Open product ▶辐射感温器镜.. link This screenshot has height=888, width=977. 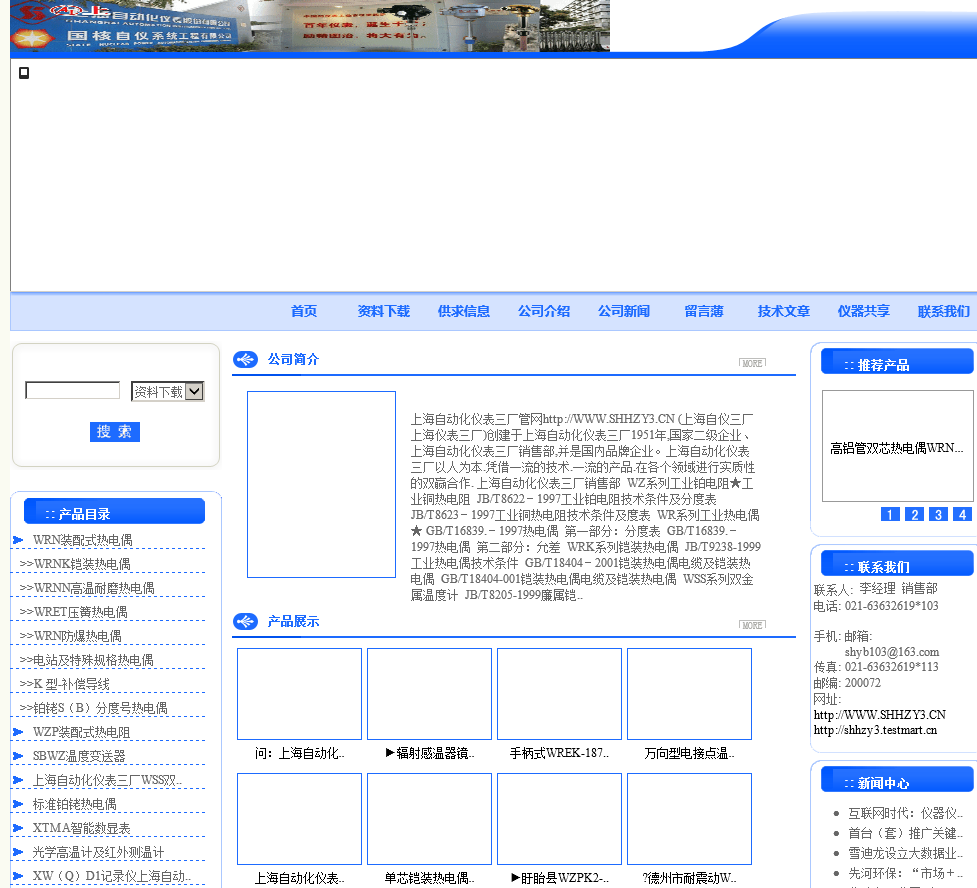click(429, 753)
